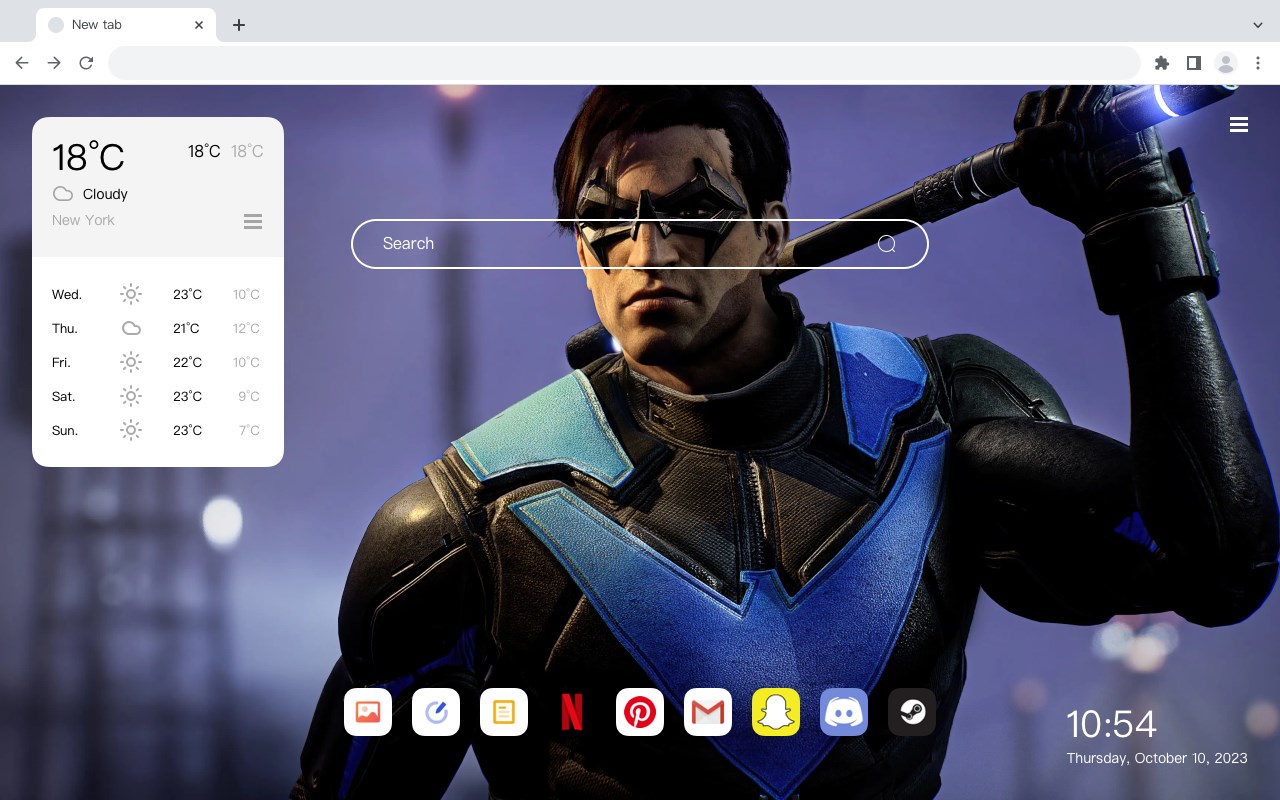Click the Thursday, October 10, 2023 date
The height and width of the screenshot is (800, 1280).
tap(1157, 758)
